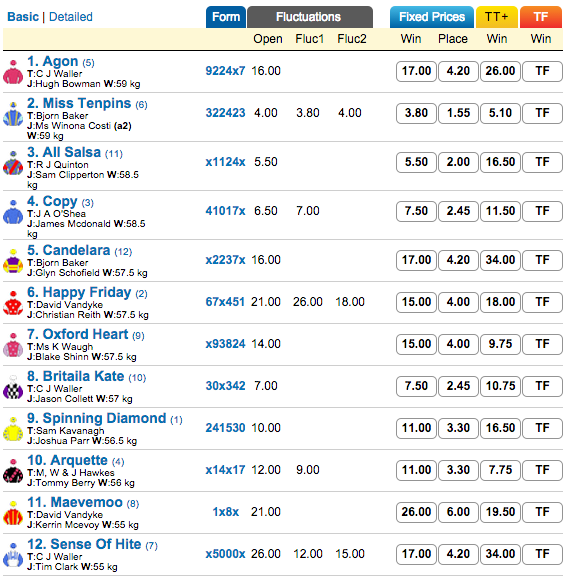Open Agon's form 9224x7
This screenshot has width=568, height=583.
pos(225,71)
